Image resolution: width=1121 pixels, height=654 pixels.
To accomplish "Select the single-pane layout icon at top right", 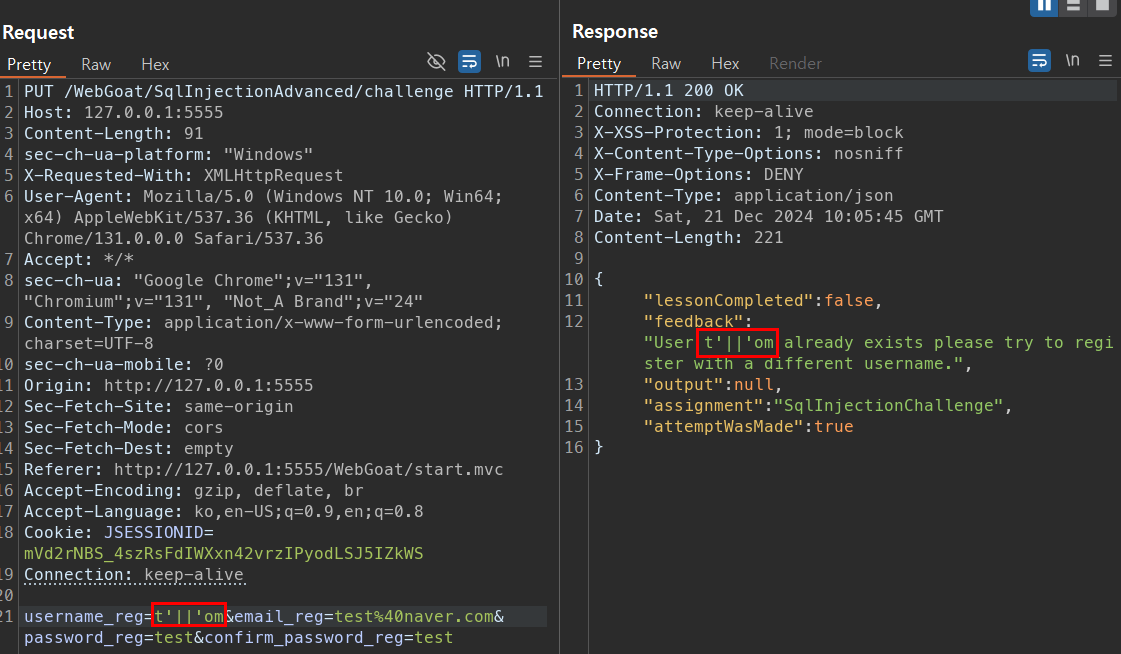I will [x=1102, y=8].
